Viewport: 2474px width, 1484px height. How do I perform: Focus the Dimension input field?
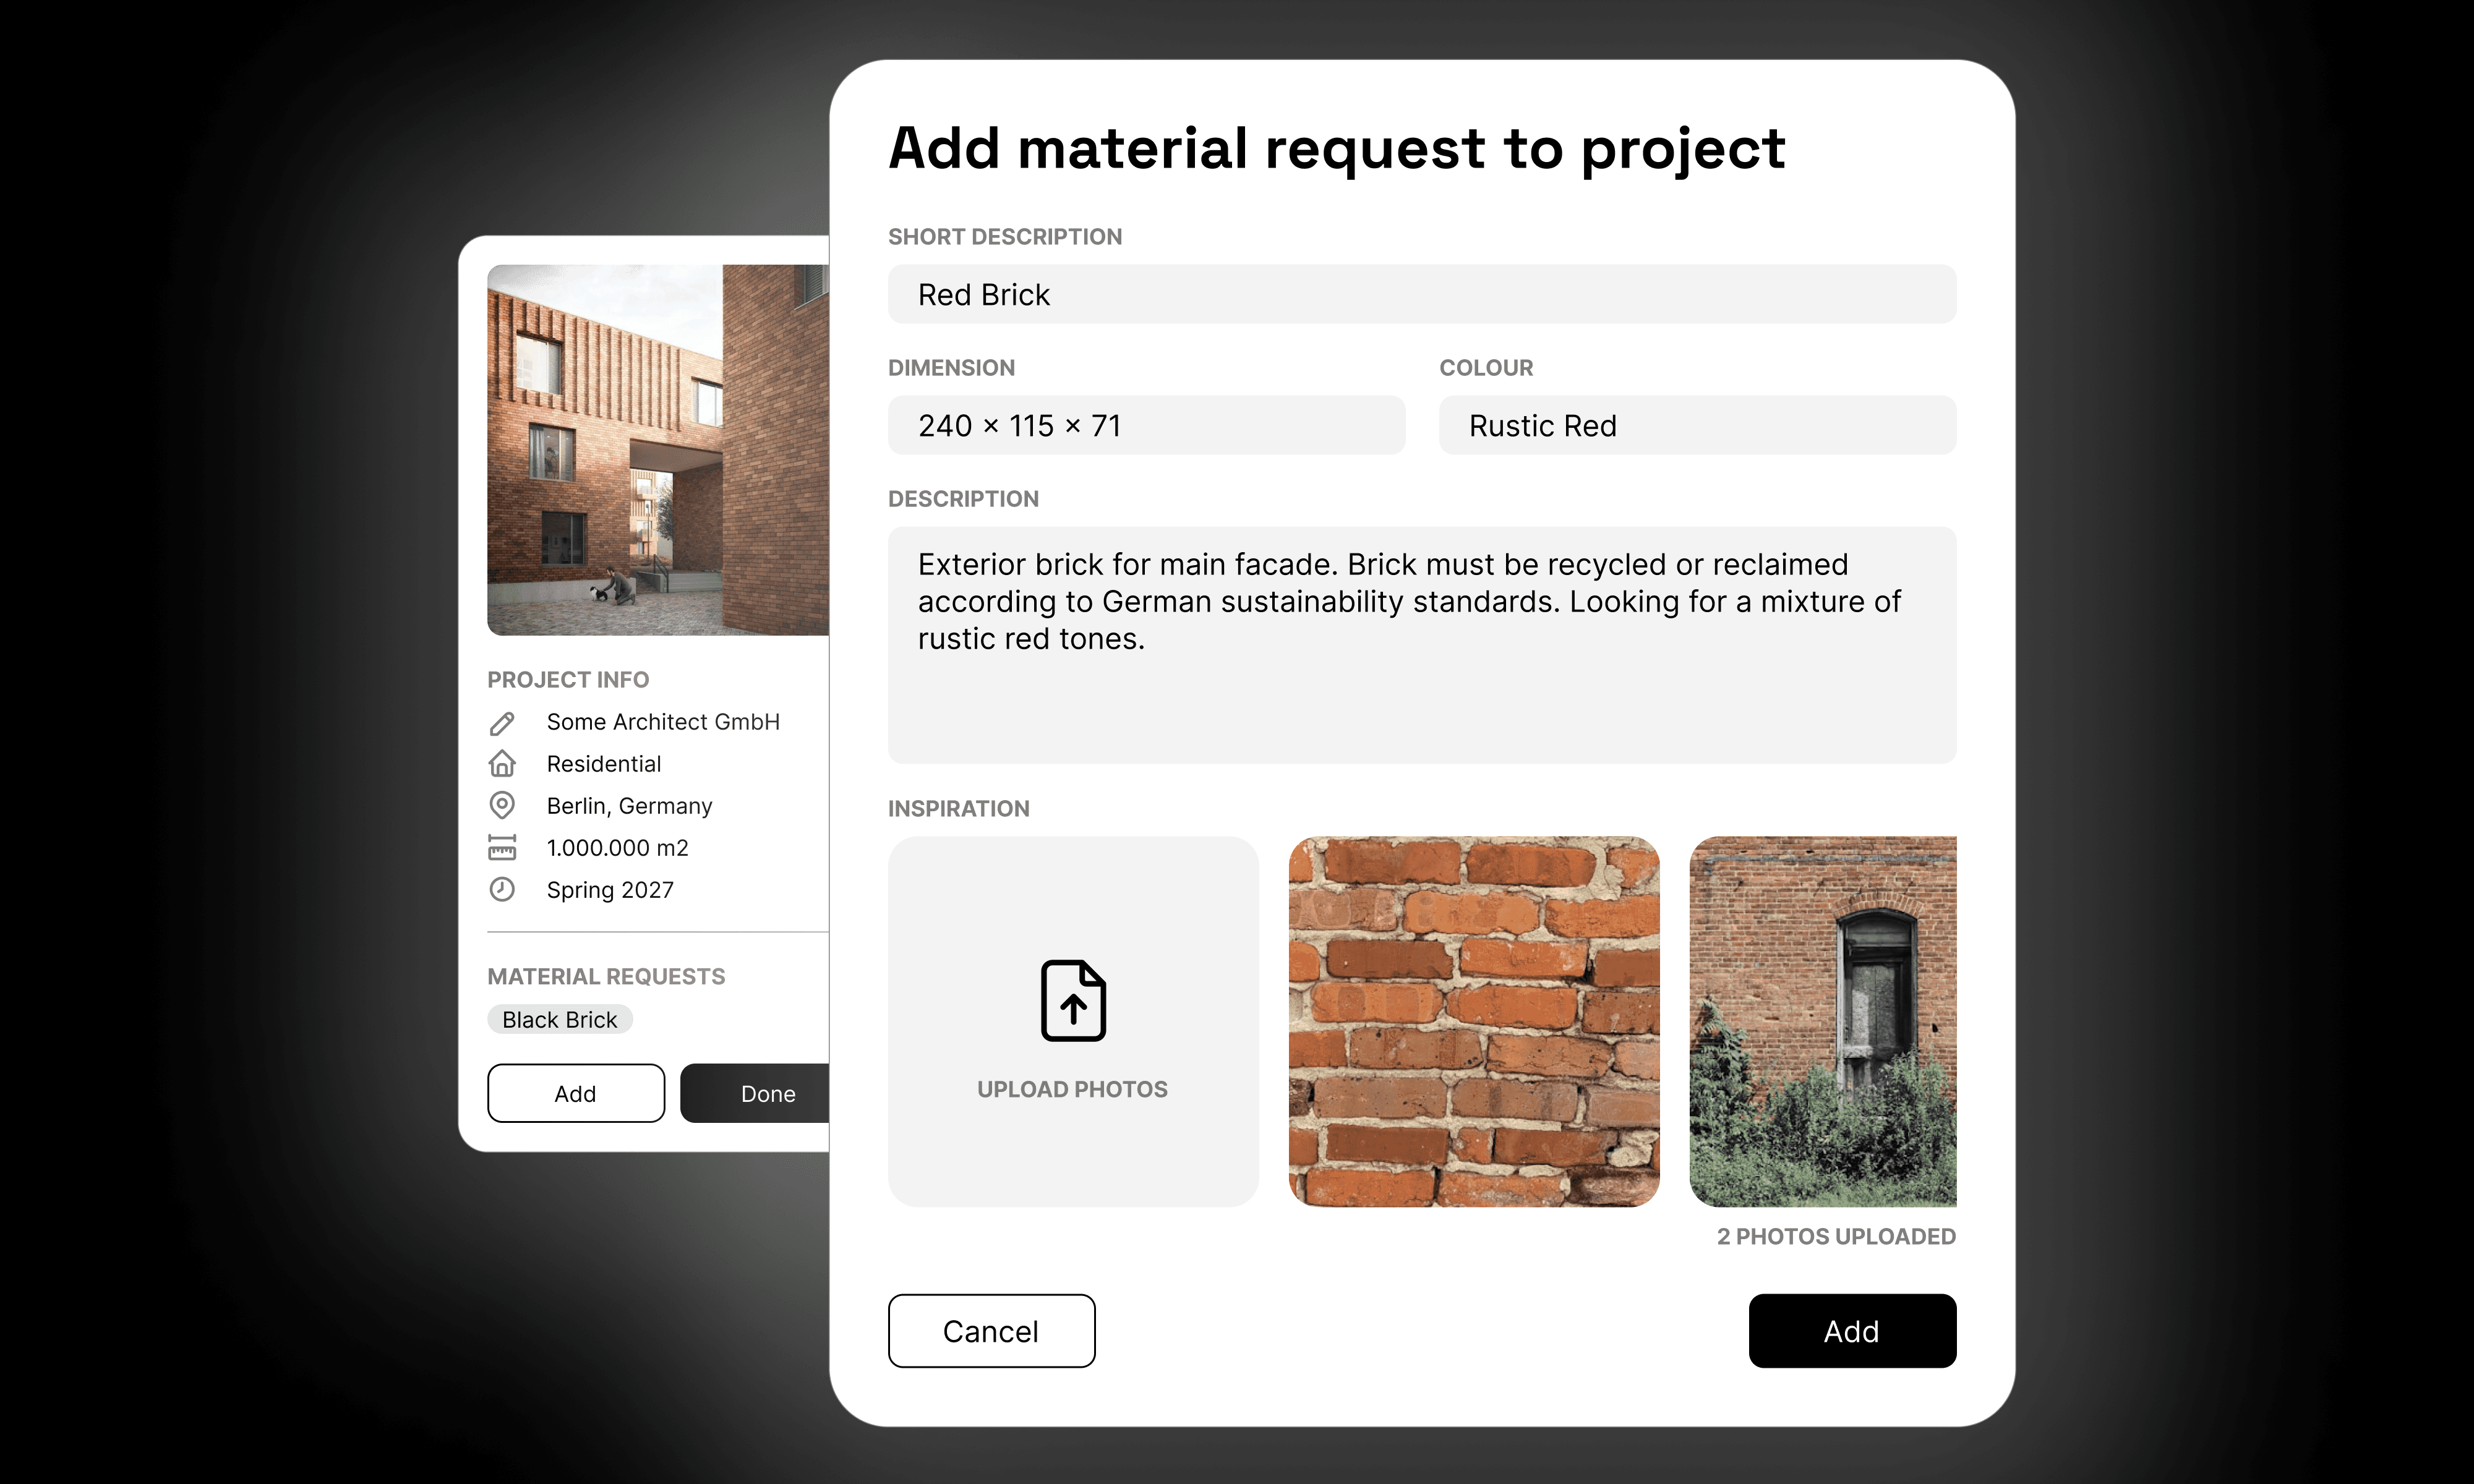click(x=1146, y=426)
